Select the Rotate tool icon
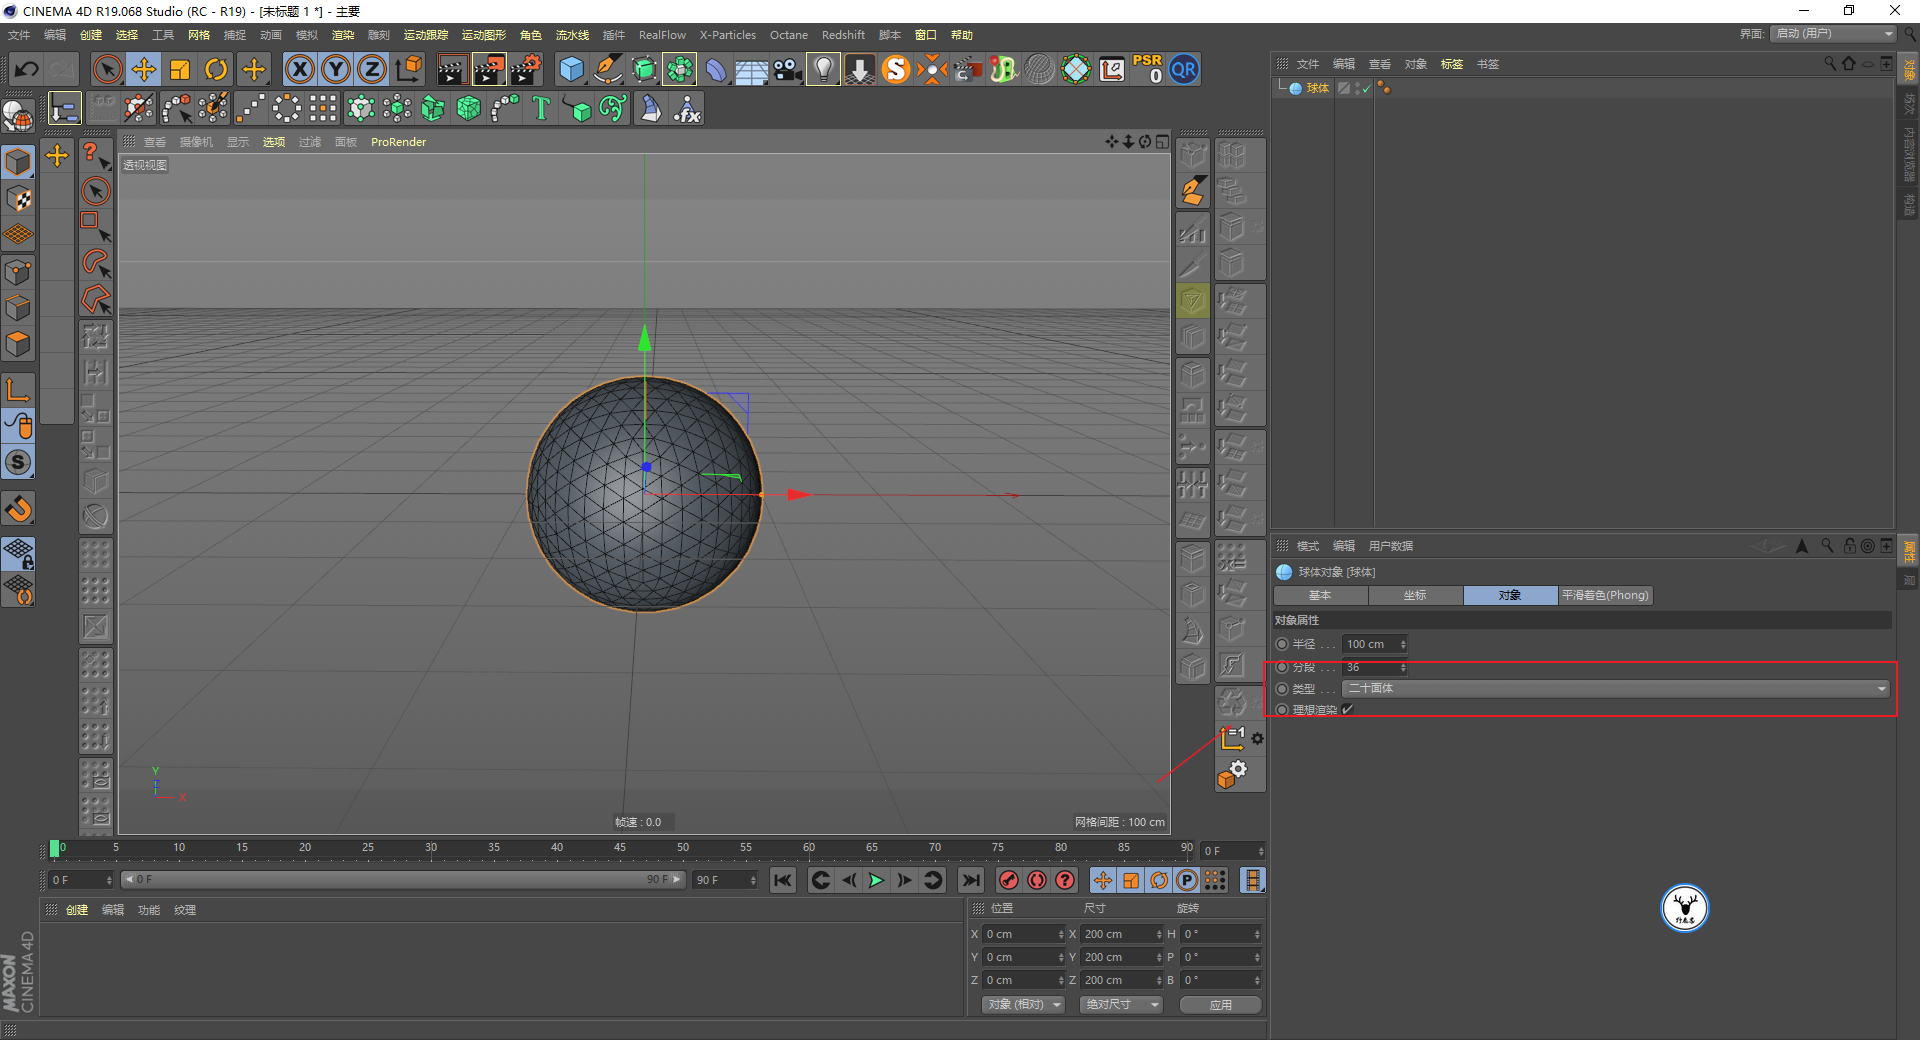Screen dimensions: 1920x1040 point(216,69)
